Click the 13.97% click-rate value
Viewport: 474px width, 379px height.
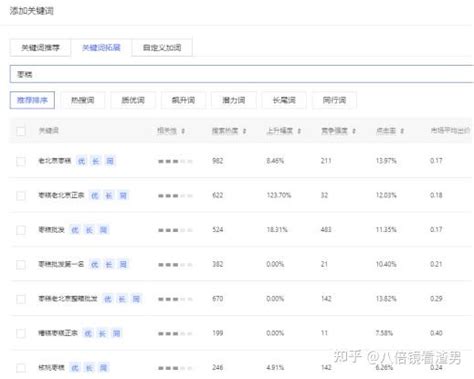click(386, 161)
